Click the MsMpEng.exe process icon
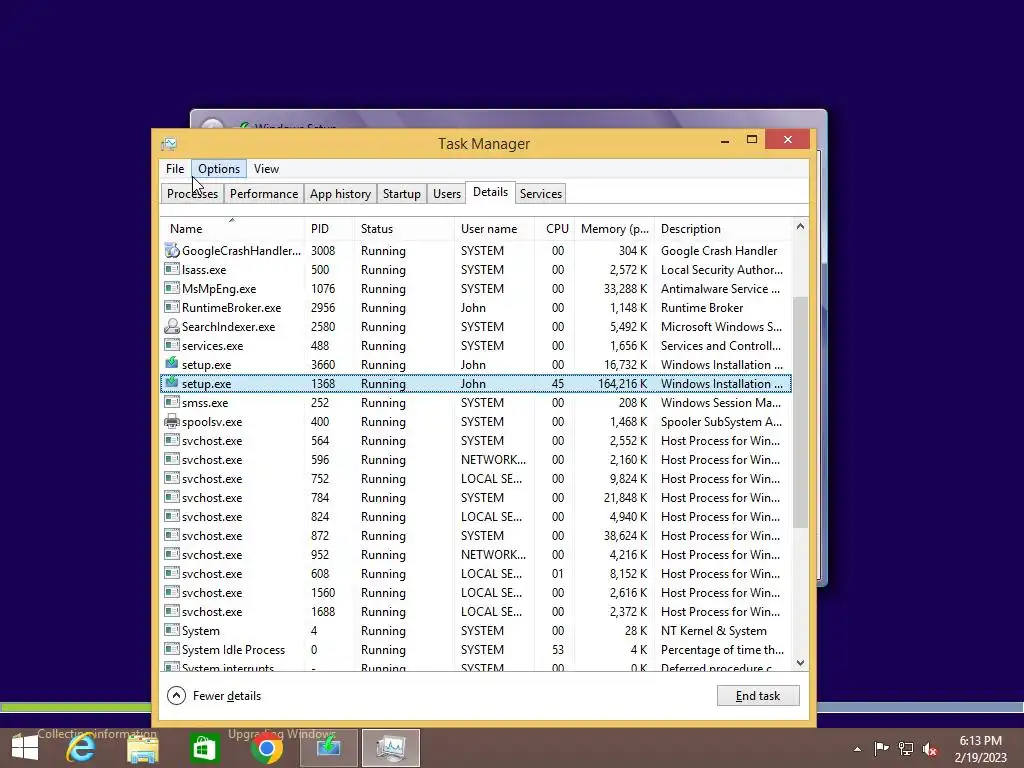 tap(172, 288)
